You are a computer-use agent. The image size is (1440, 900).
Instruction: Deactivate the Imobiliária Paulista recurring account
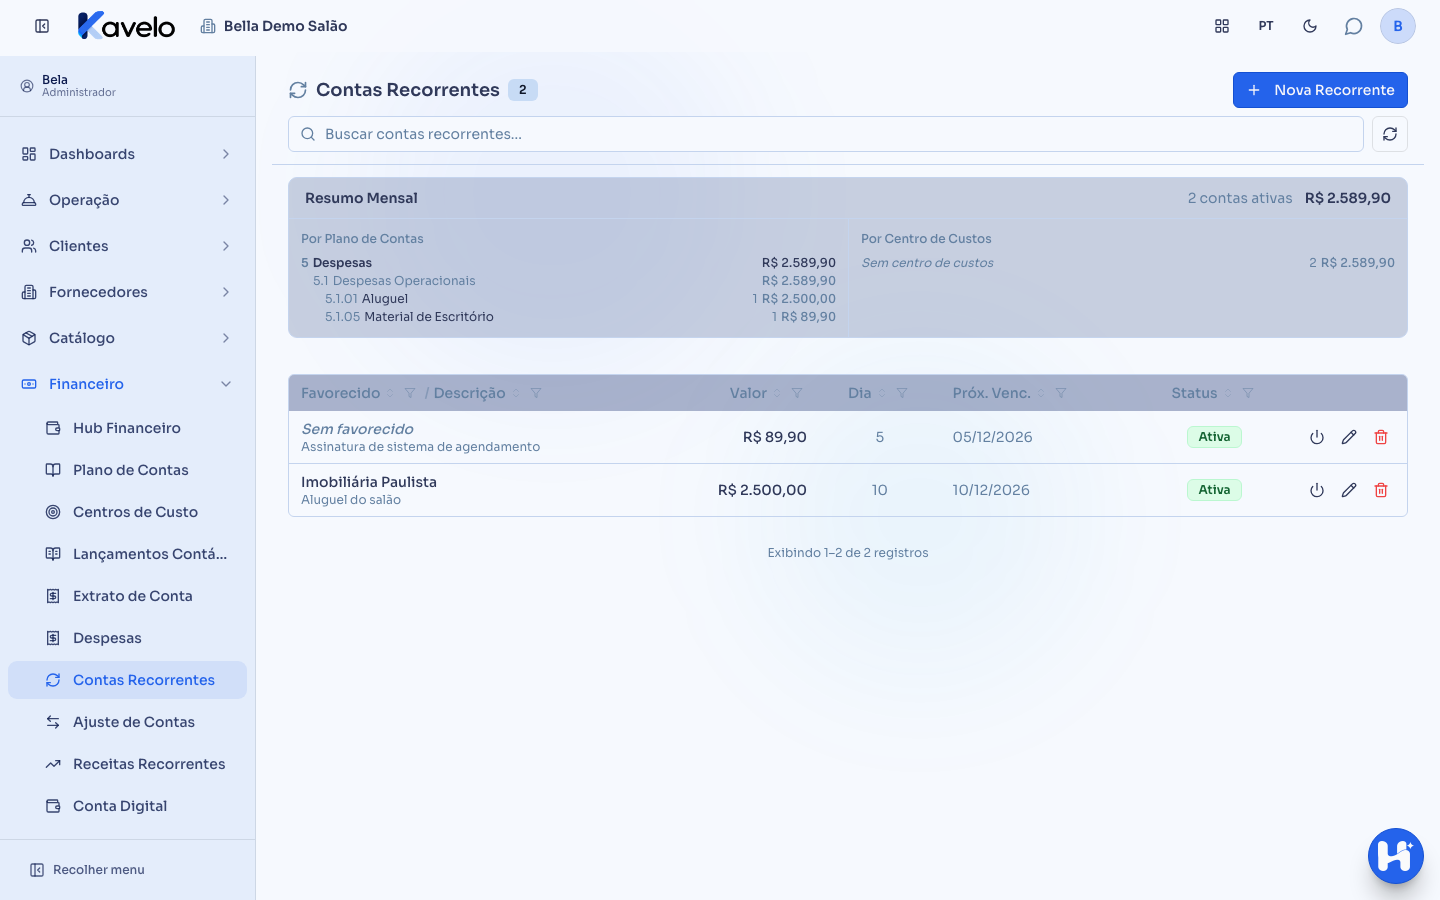[x=1317, y=490]
